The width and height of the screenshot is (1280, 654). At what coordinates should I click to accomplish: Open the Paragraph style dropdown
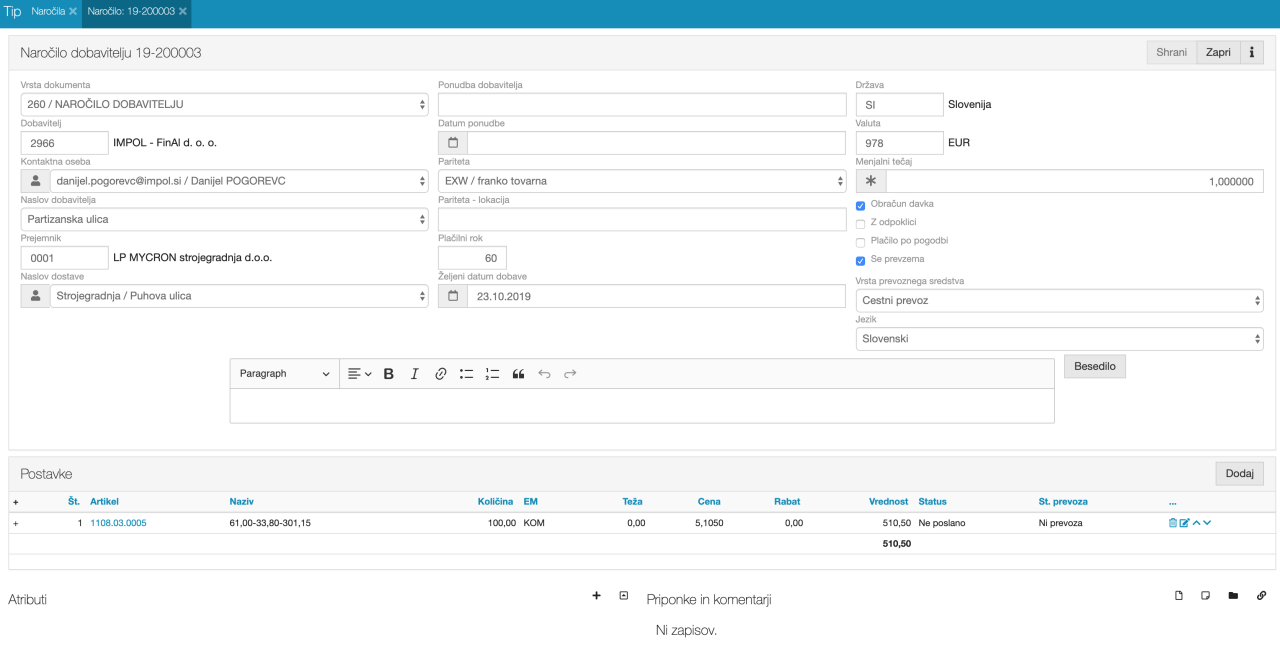[284, 374]
